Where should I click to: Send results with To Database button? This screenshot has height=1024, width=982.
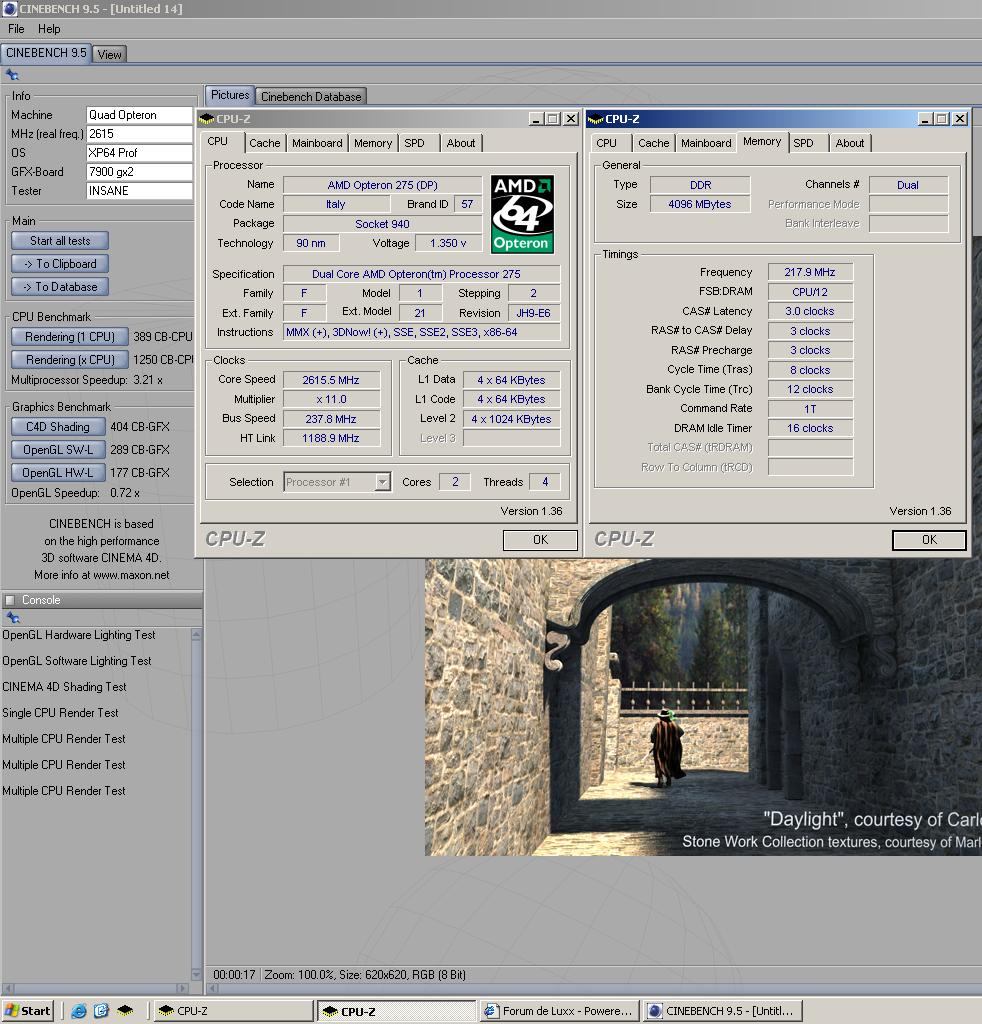point(60,287)
